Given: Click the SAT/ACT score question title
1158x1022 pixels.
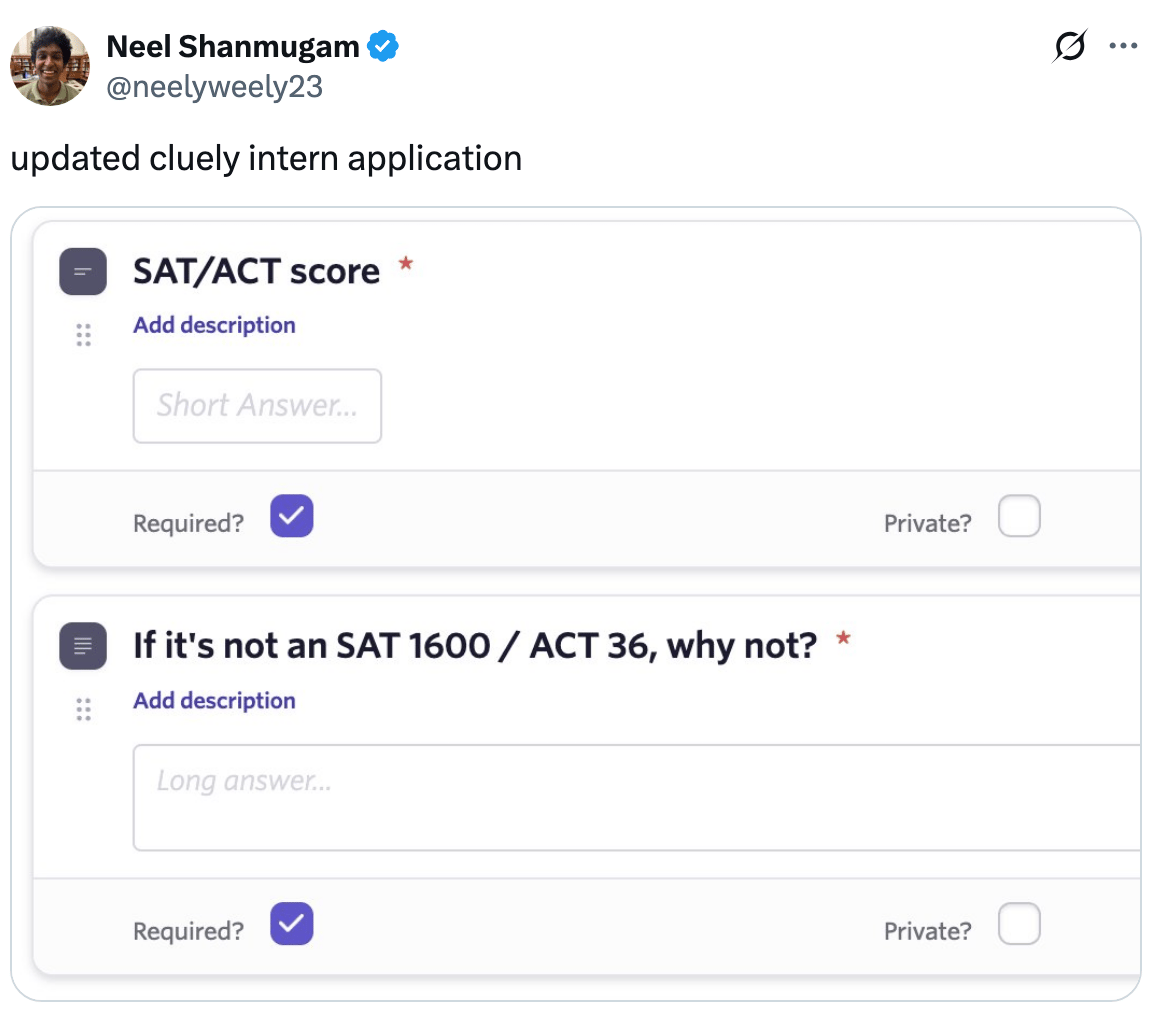Looking at the screenshot, I should pos(256,271).
